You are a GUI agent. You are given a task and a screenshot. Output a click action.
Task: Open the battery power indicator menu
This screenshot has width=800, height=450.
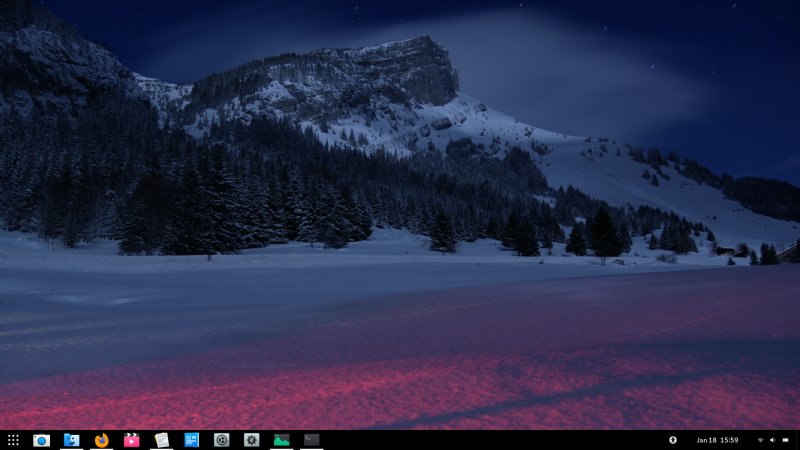(787, 440)
